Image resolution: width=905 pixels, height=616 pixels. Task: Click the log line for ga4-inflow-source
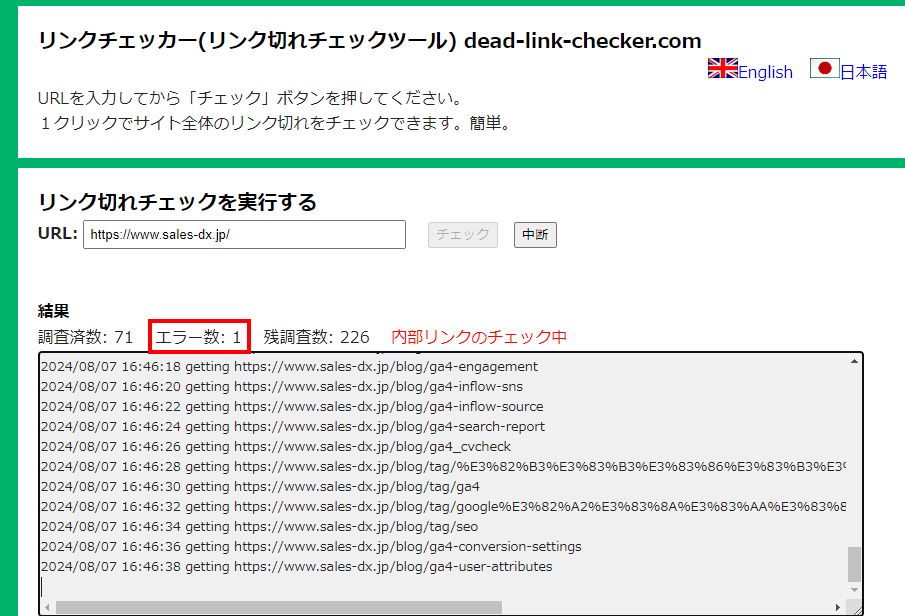(292, 406)
